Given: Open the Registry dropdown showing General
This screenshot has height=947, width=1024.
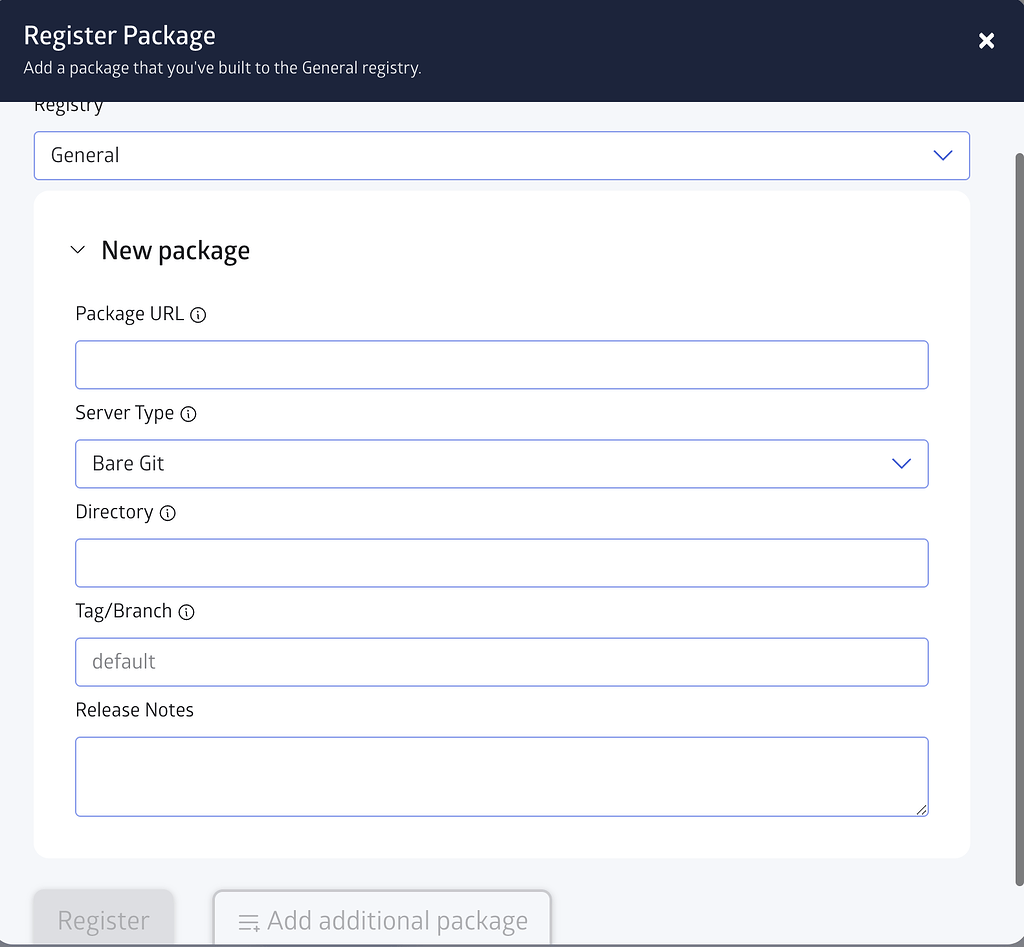Looking at the screenshot, I should click(x=502, y=155).
